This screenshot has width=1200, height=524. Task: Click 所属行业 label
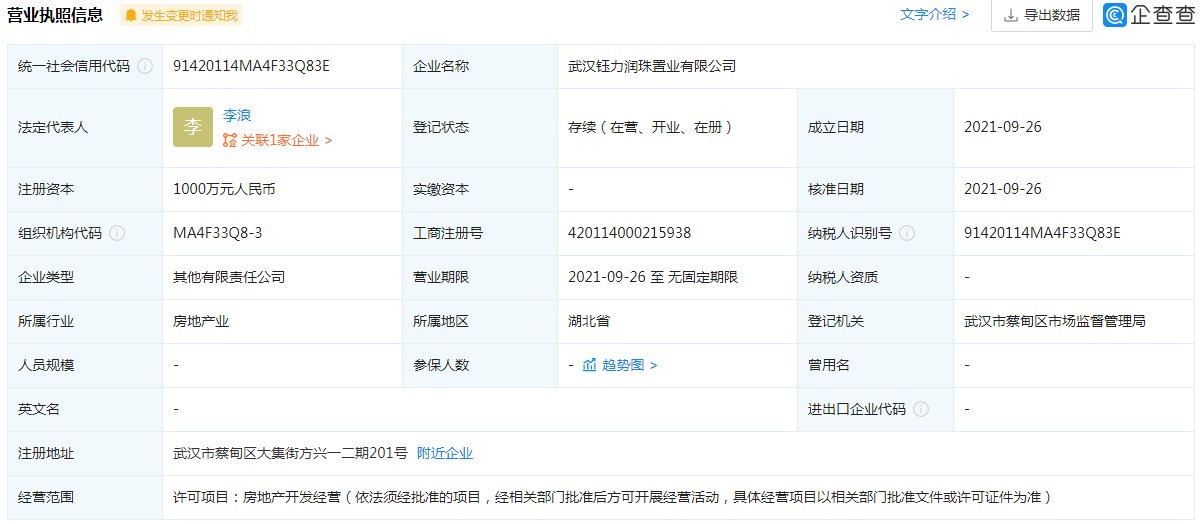point(46,321)
